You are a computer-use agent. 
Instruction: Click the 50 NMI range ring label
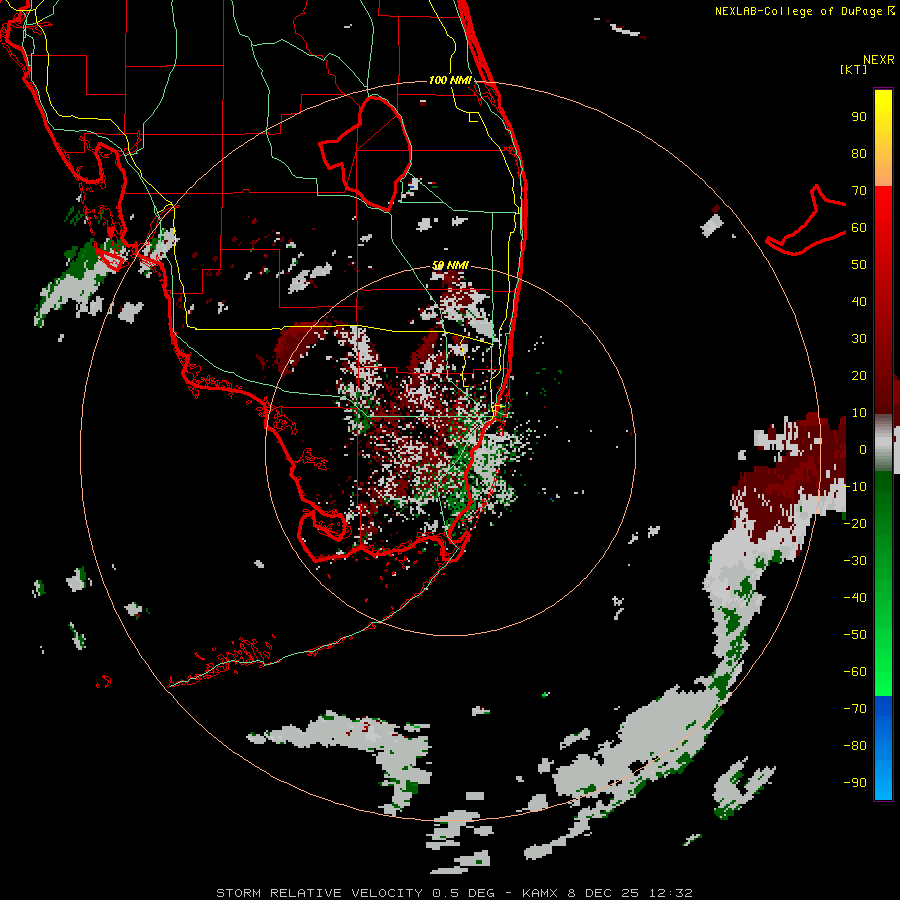[450, 265]
